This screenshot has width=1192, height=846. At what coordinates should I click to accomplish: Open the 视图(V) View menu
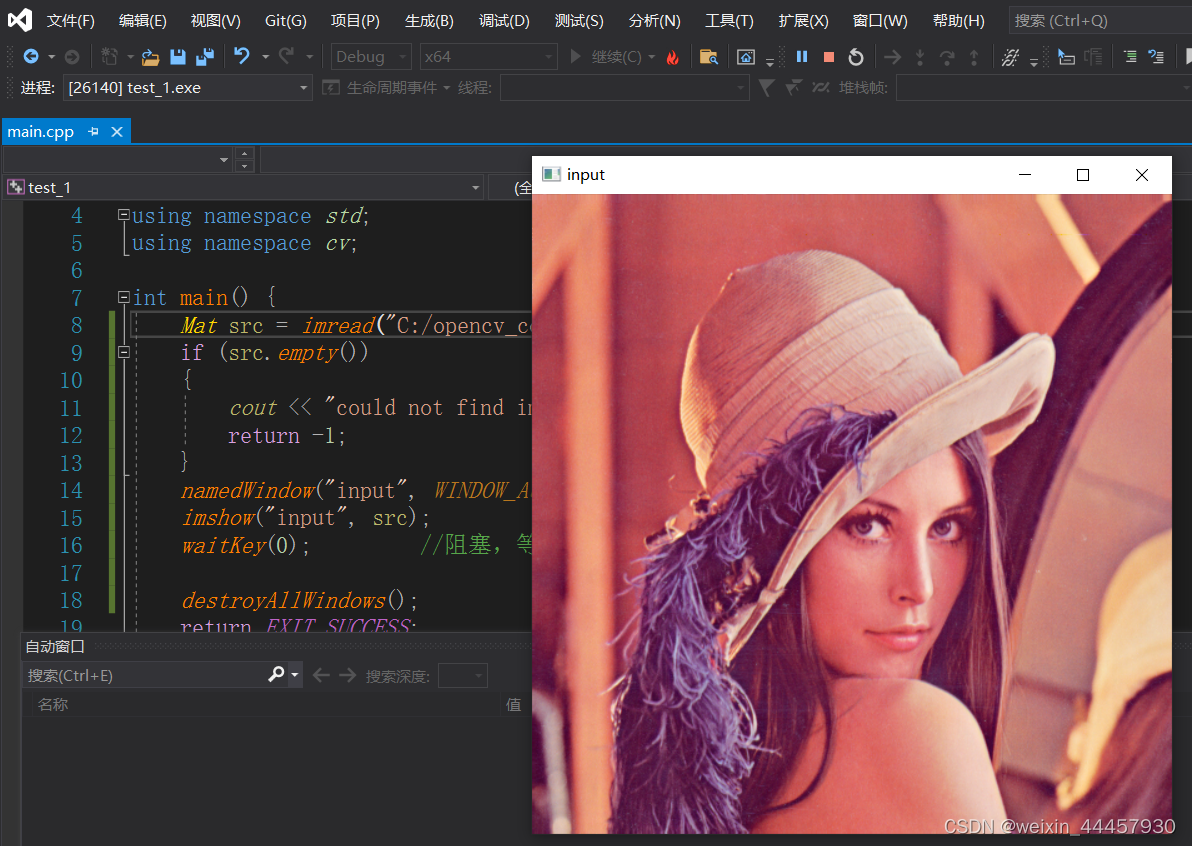pyautogui.click(x=216, y=21)
